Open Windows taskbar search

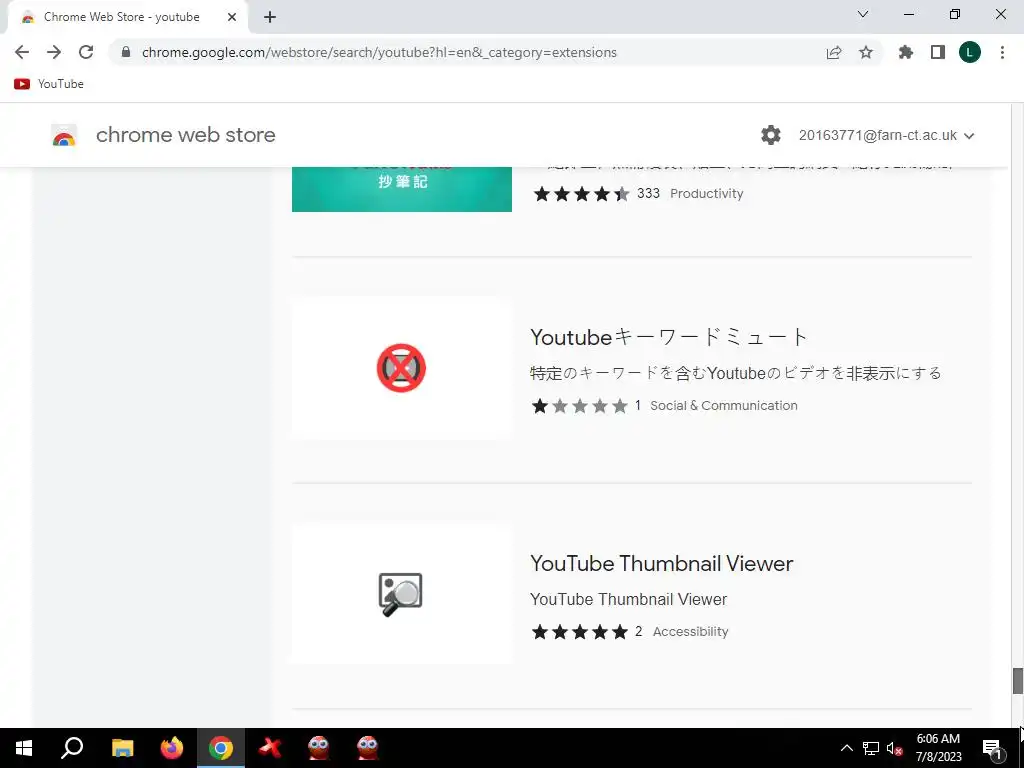(72, 748)
